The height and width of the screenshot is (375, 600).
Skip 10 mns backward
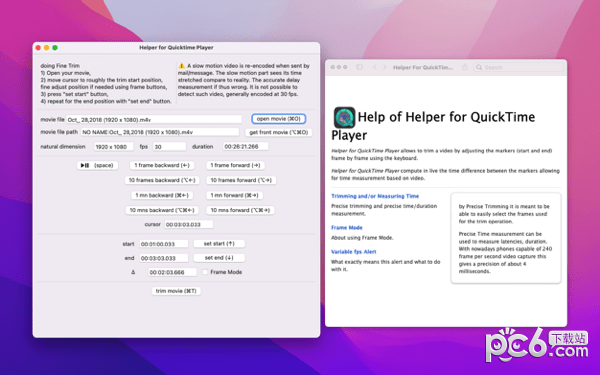pyautogui.click(x=162, y=210)
